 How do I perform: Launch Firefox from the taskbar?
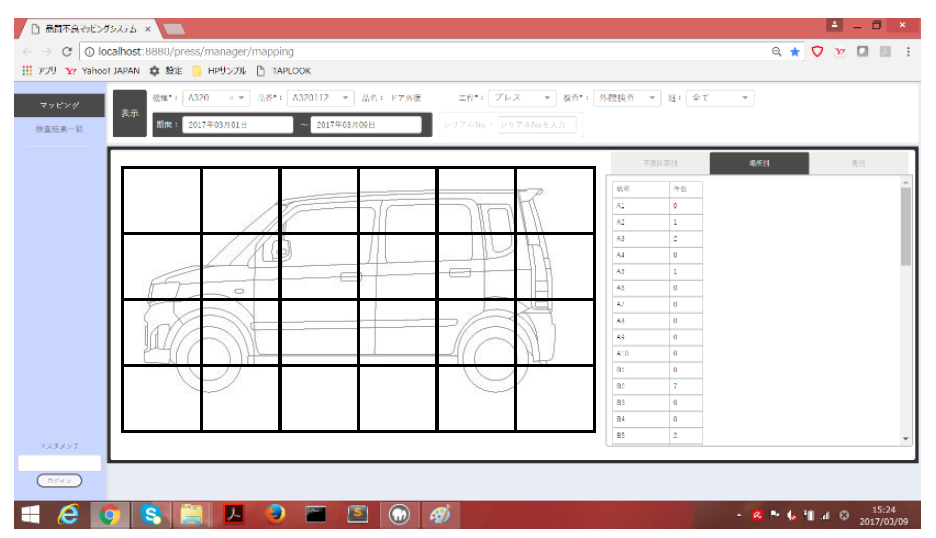275,515
